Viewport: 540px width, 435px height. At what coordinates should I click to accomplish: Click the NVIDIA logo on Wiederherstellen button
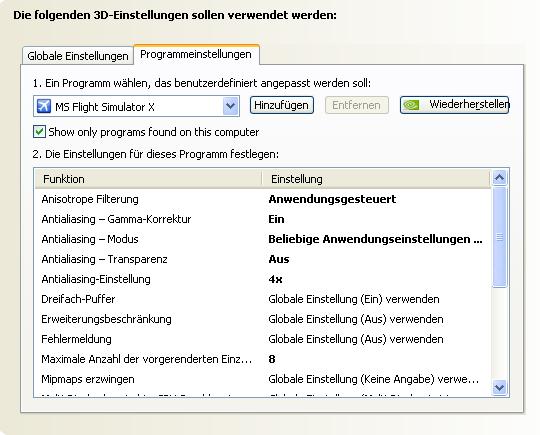pos(411,105)
